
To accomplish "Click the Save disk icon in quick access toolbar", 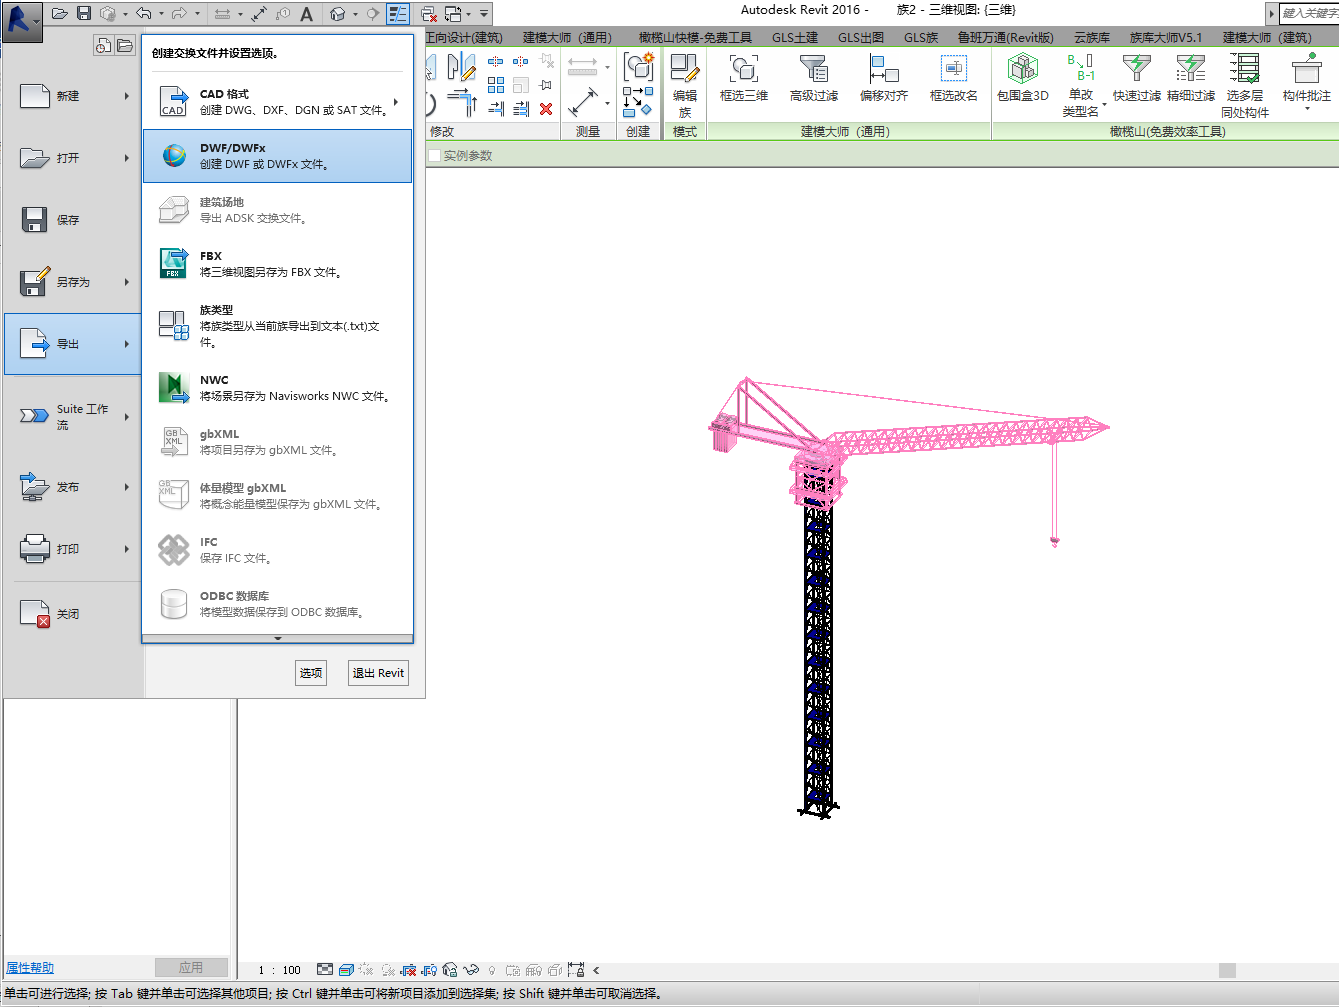I will [84, 14].
